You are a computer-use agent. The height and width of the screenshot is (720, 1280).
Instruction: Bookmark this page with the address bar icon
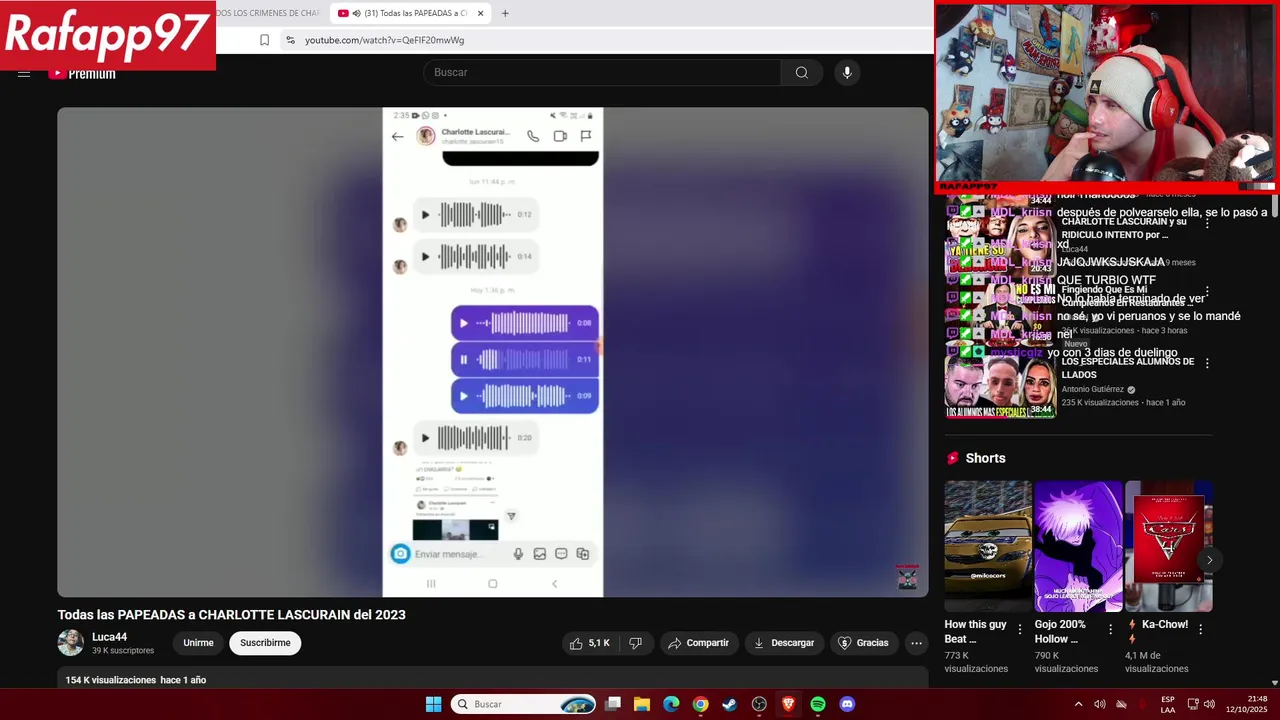pyautogui.click(x=264, y=40)
